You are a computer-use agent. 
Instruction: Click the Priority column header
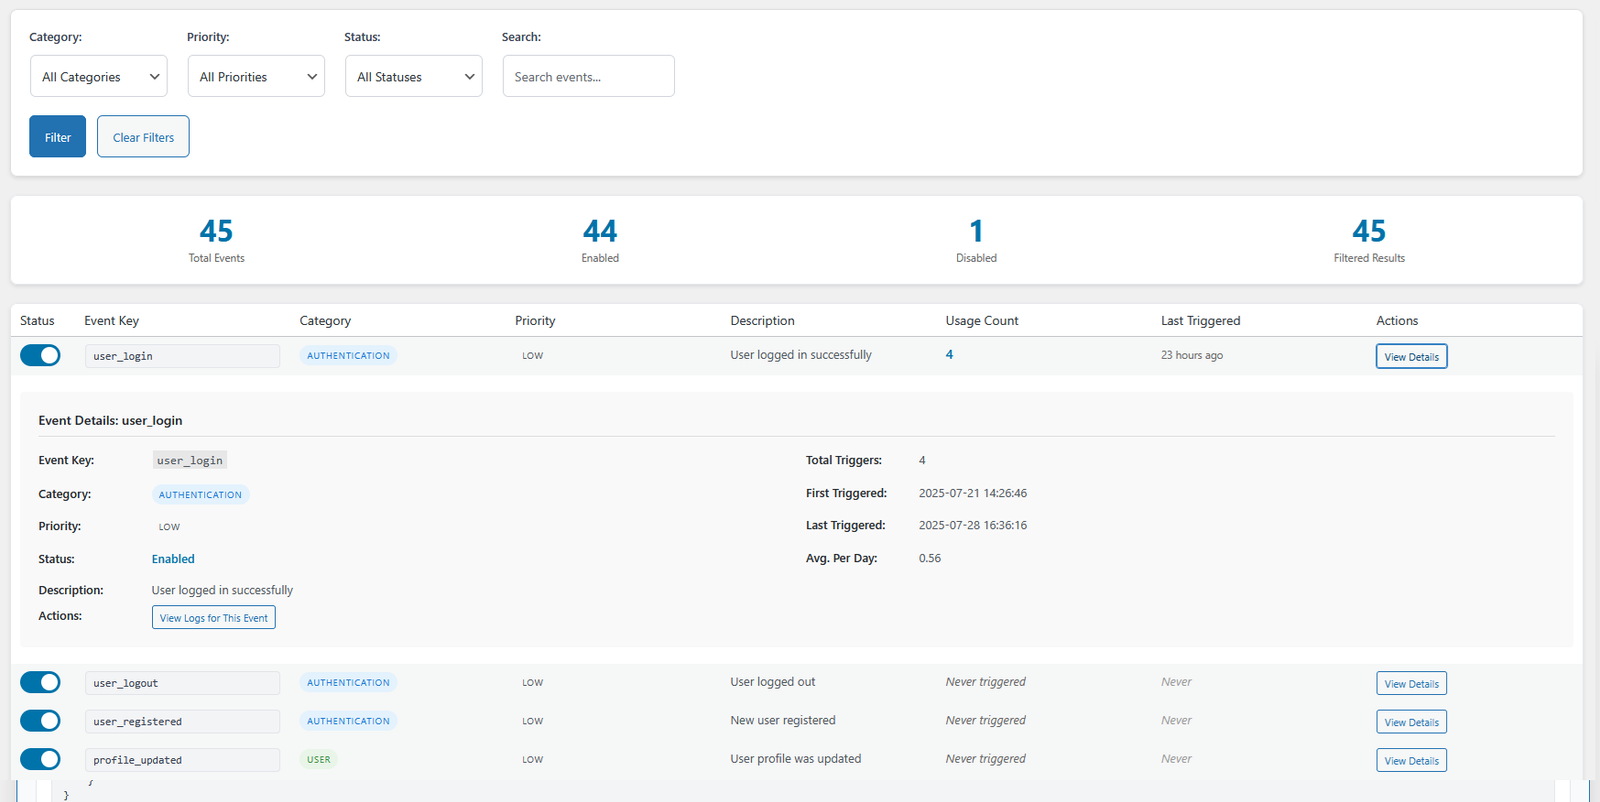pos(535,321)
